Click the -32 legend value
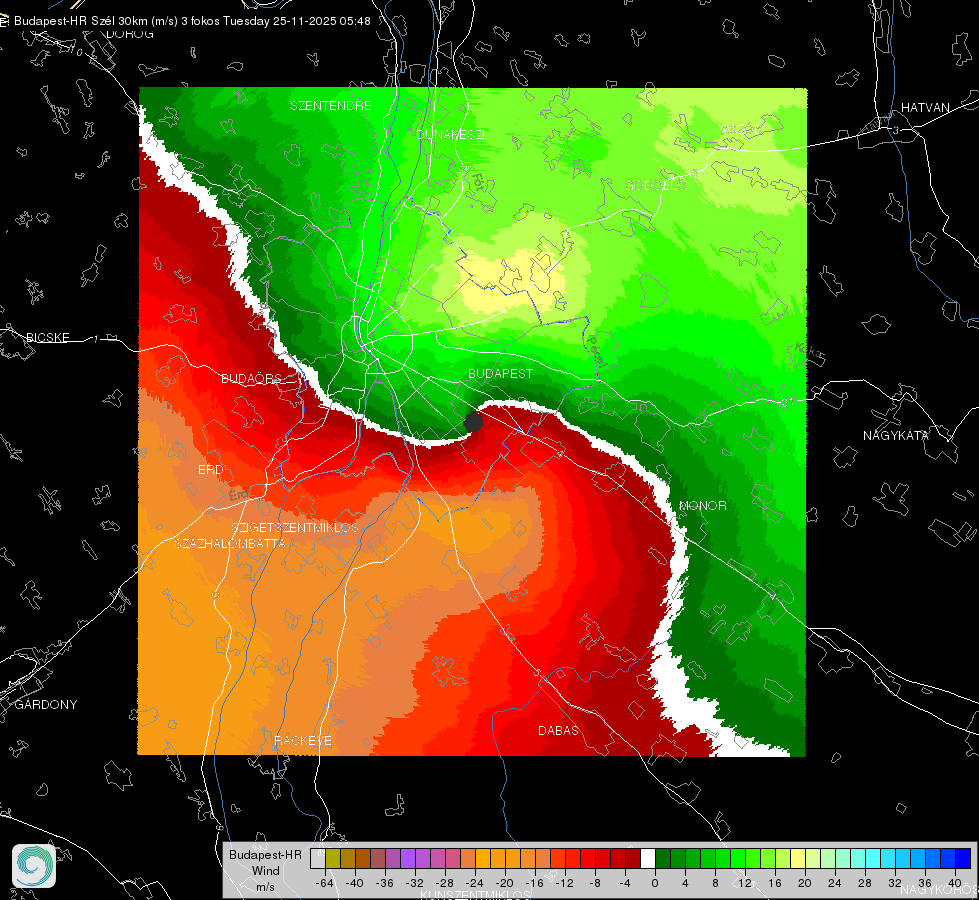 tap(415, 883)
